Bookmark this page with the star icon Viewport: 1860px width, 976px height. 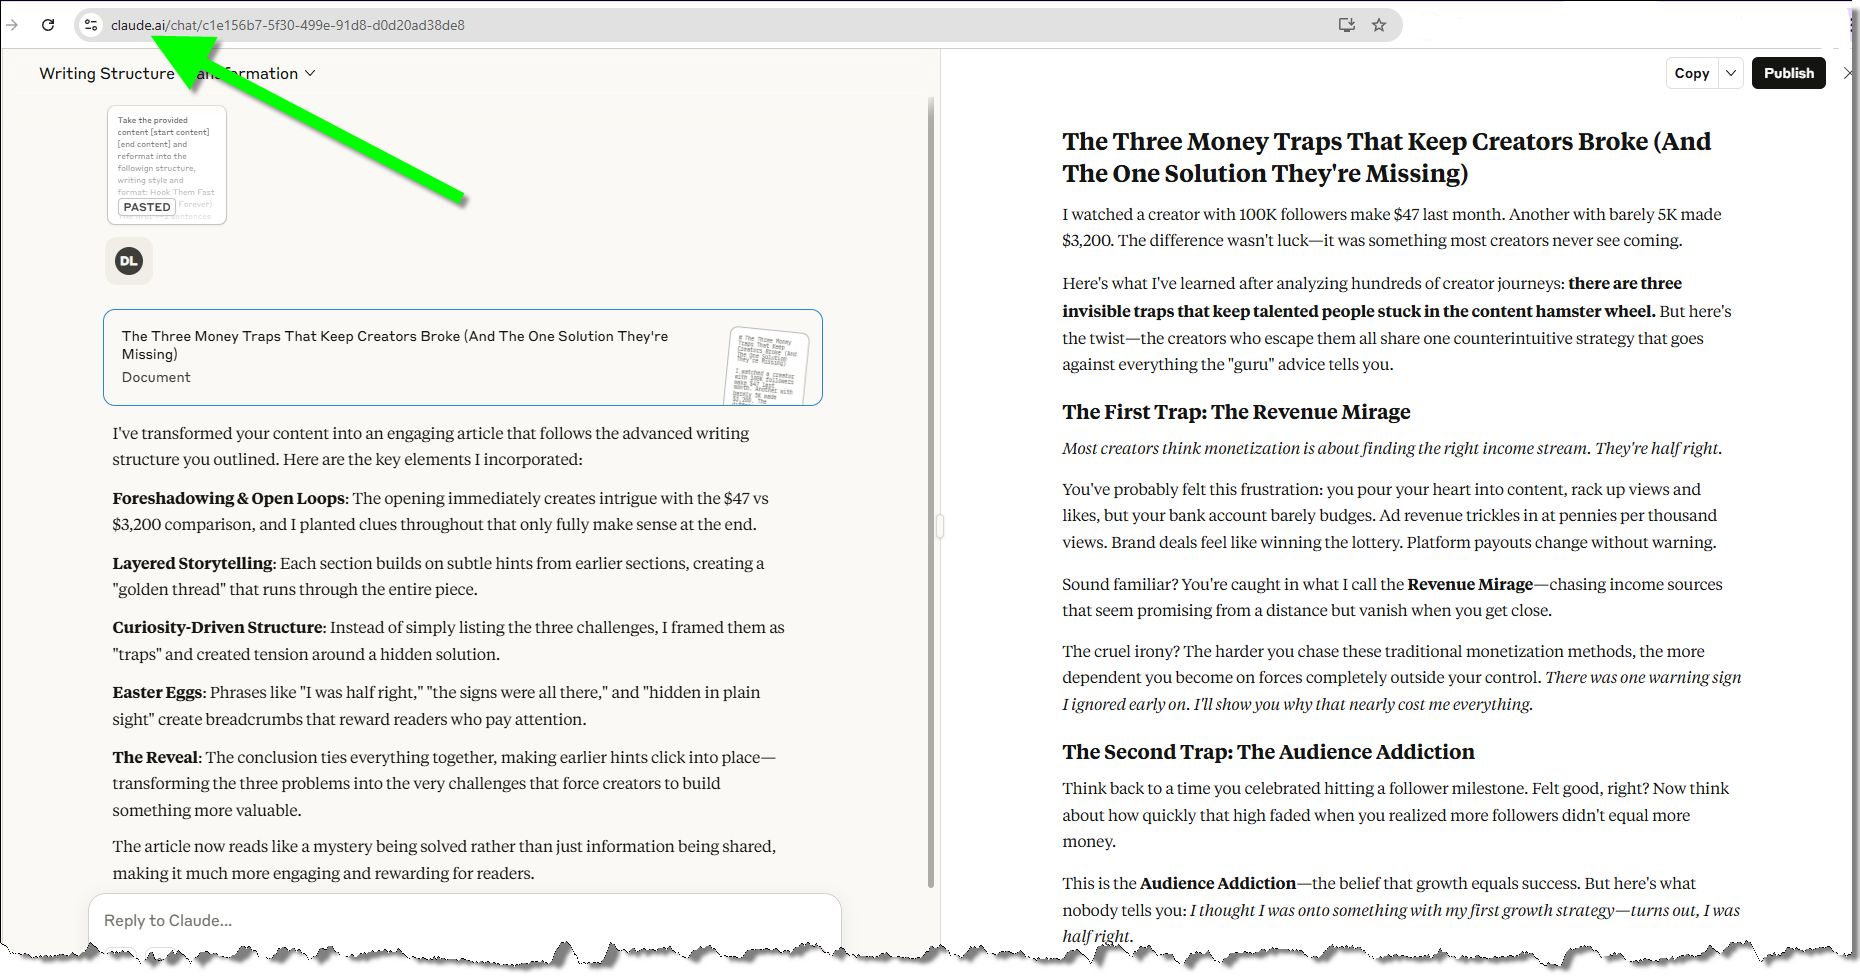(x=1379, y=25)
